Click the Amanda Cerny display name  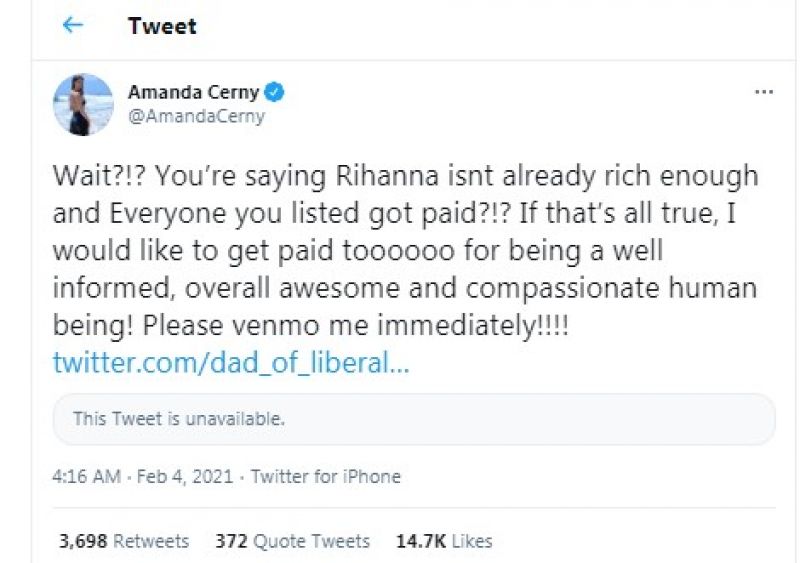point(193,92)
